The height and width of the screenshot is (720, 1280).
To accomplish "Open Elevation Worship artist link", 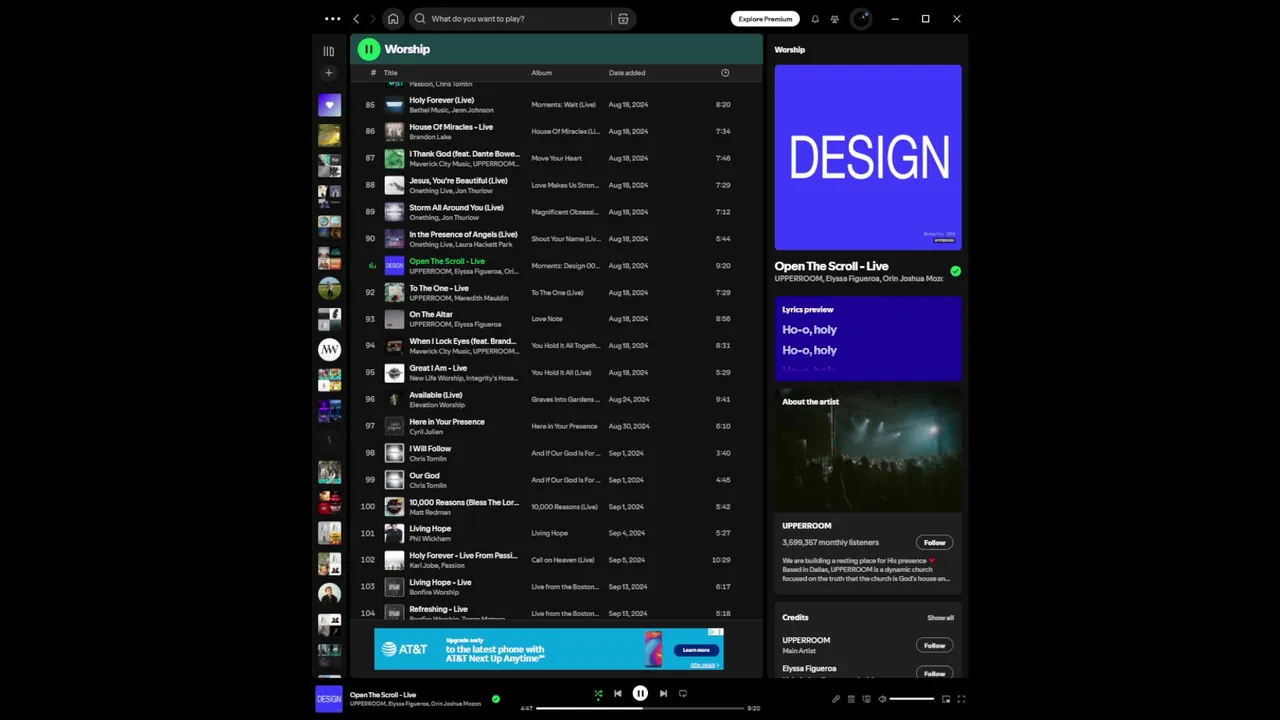I will [x=437, y=405].
